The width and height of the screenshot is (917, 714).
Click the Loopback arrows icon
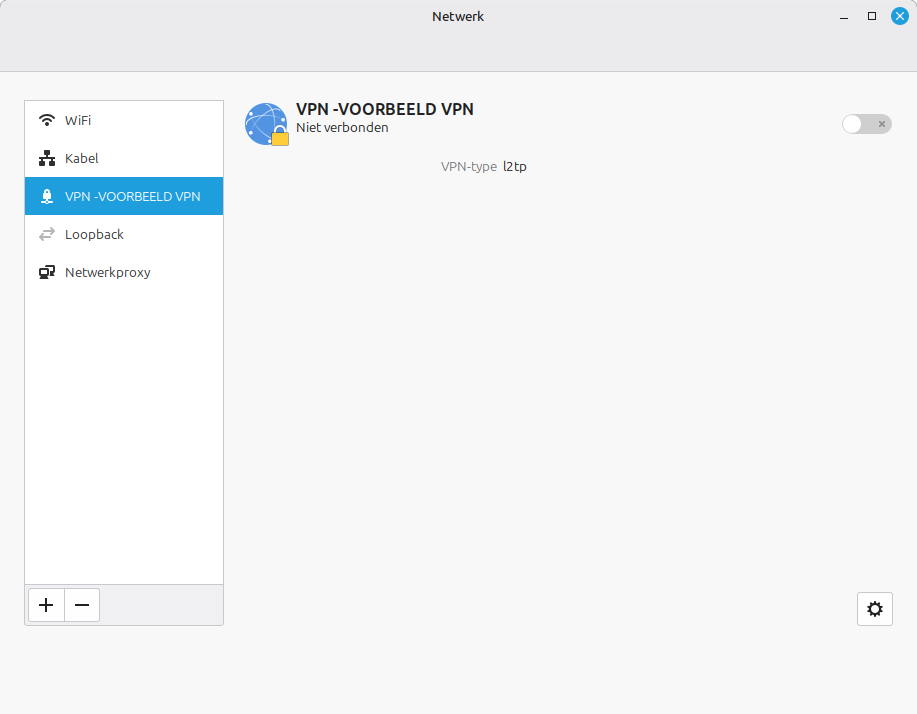point(47,234)
